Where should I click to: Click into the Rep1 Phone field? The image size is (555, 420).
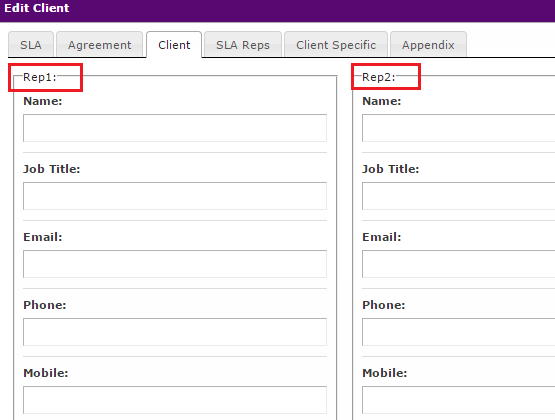click(x=175, y=332)
